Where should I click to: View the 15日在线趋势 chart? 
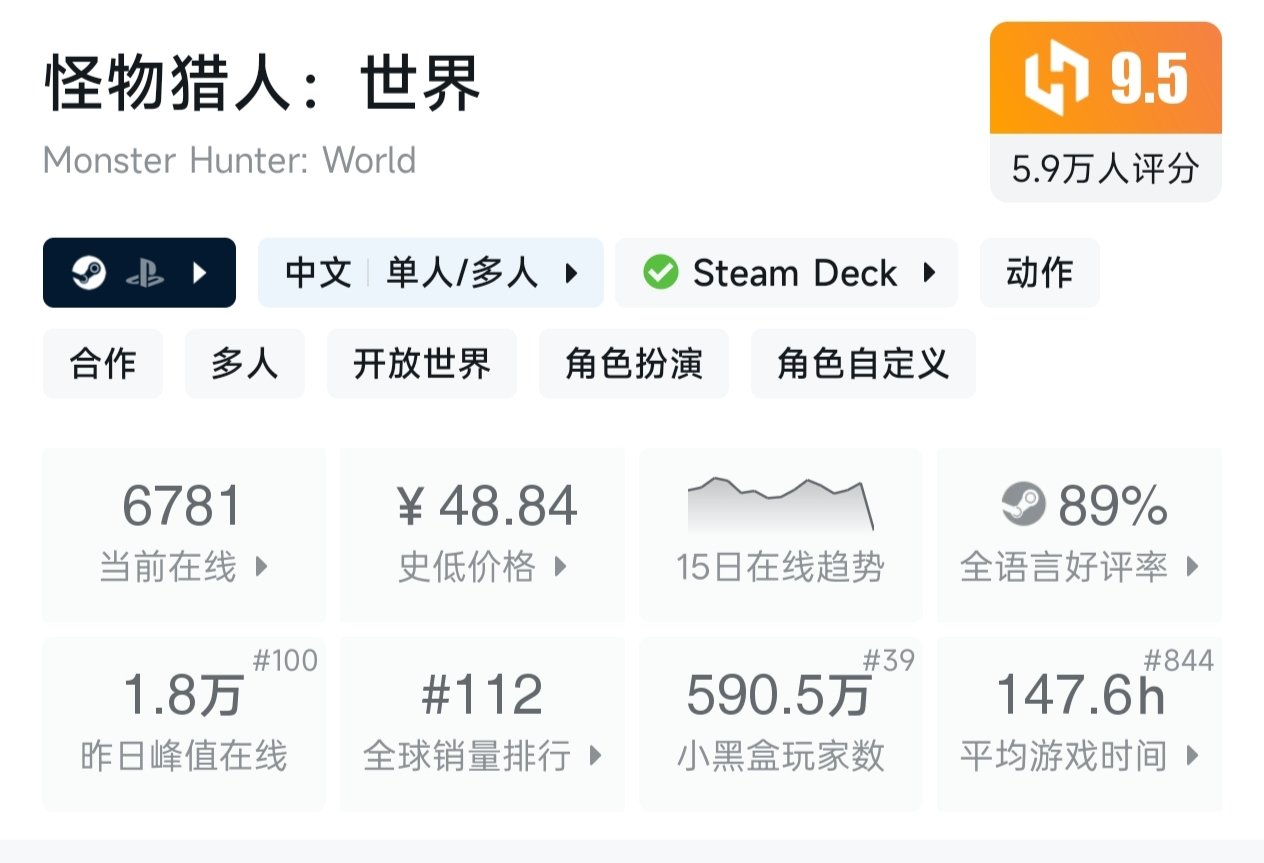click(x=780, y=506)
